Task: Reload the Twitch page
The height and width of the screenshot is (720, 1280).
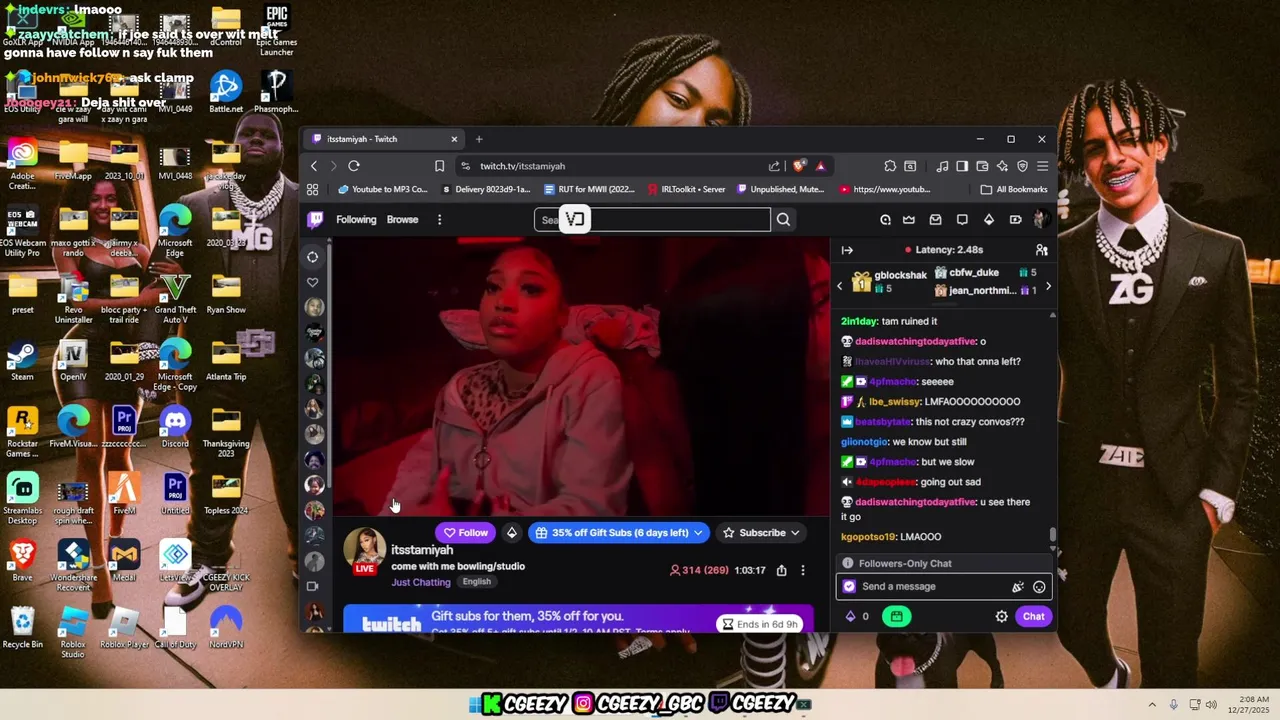Action: [354, 166]
